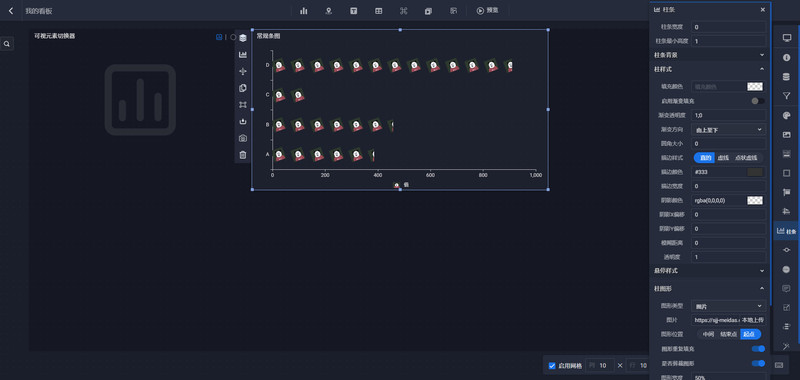
Task: Toggle 启用渐变填充 switch
Action: [758, 101]
